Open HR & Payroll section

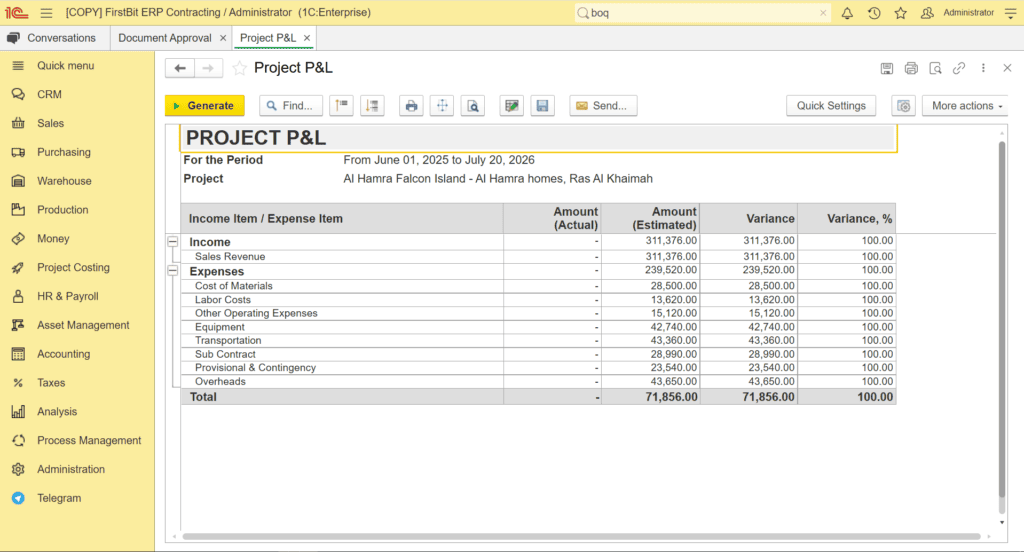tap(77, 296)
